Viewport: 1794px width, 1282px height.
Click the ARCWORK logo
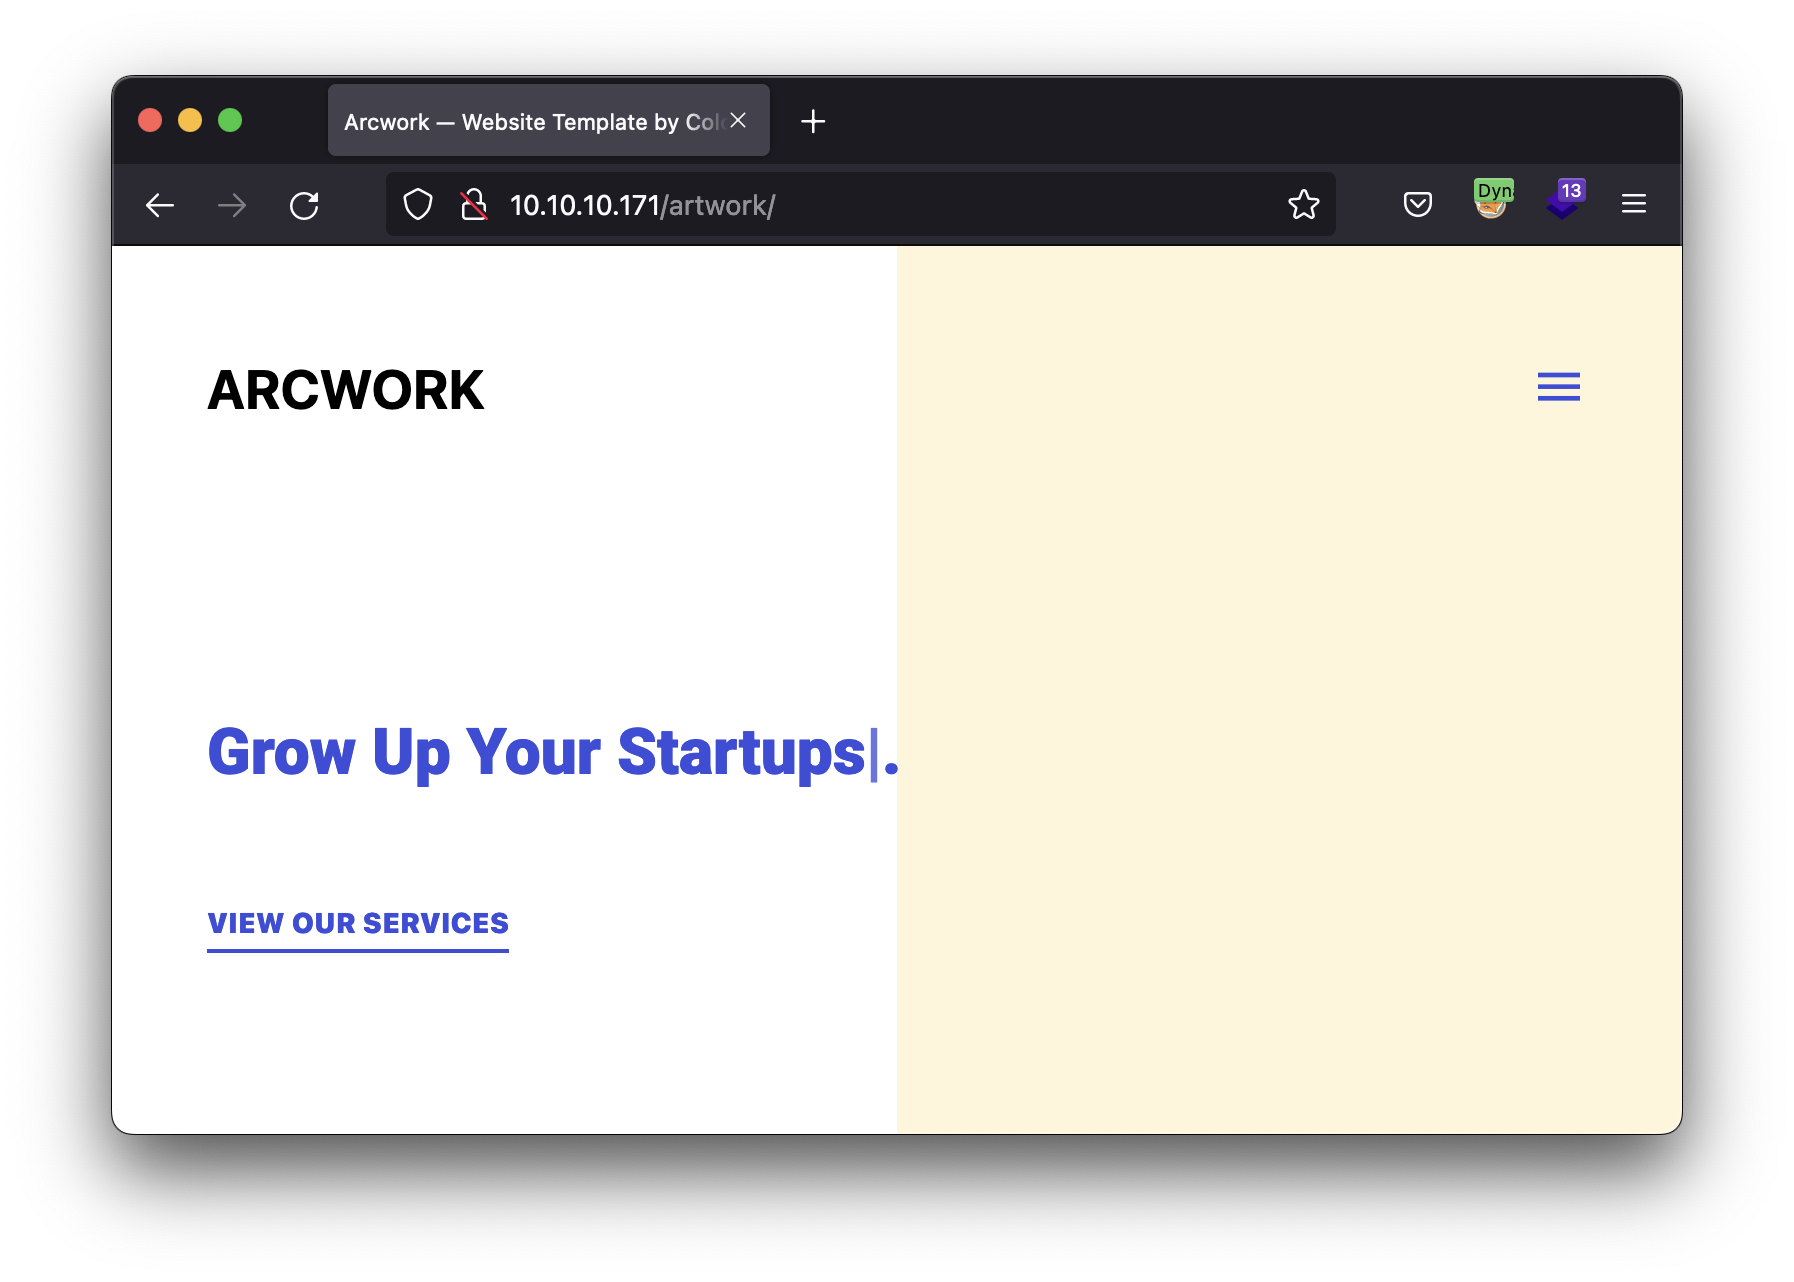click(x=345, y=390)
